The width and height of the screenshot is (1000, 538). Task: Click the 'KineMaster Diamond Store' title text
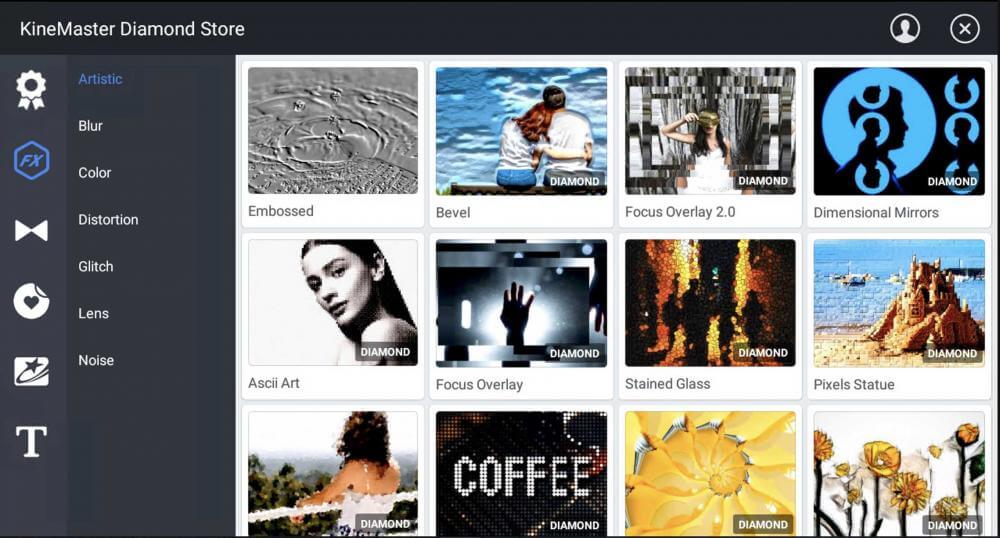click(132, 29)
